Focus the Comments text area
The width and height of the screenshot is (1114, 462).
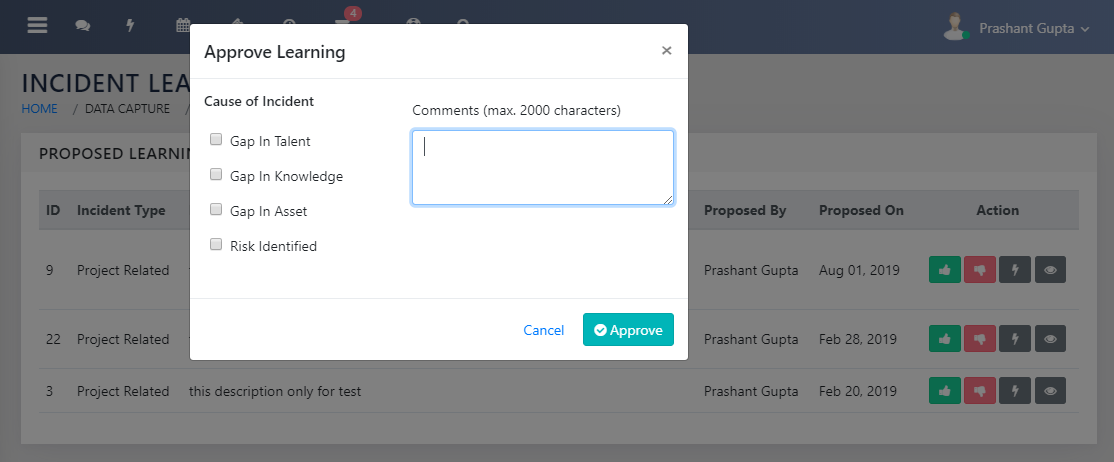tap(542, 167)
